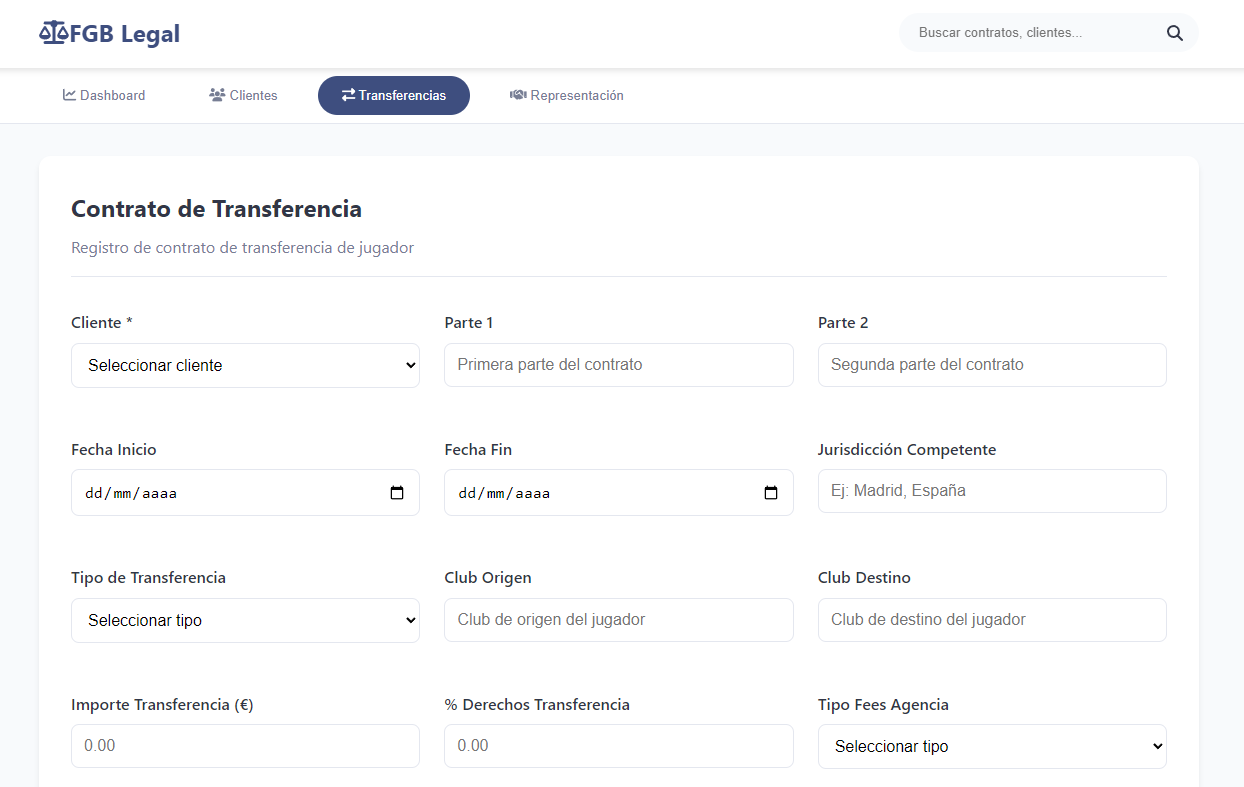Focus the Jurisdicción Competente field
Screen dimensions: 1244x787
point(991,491)
